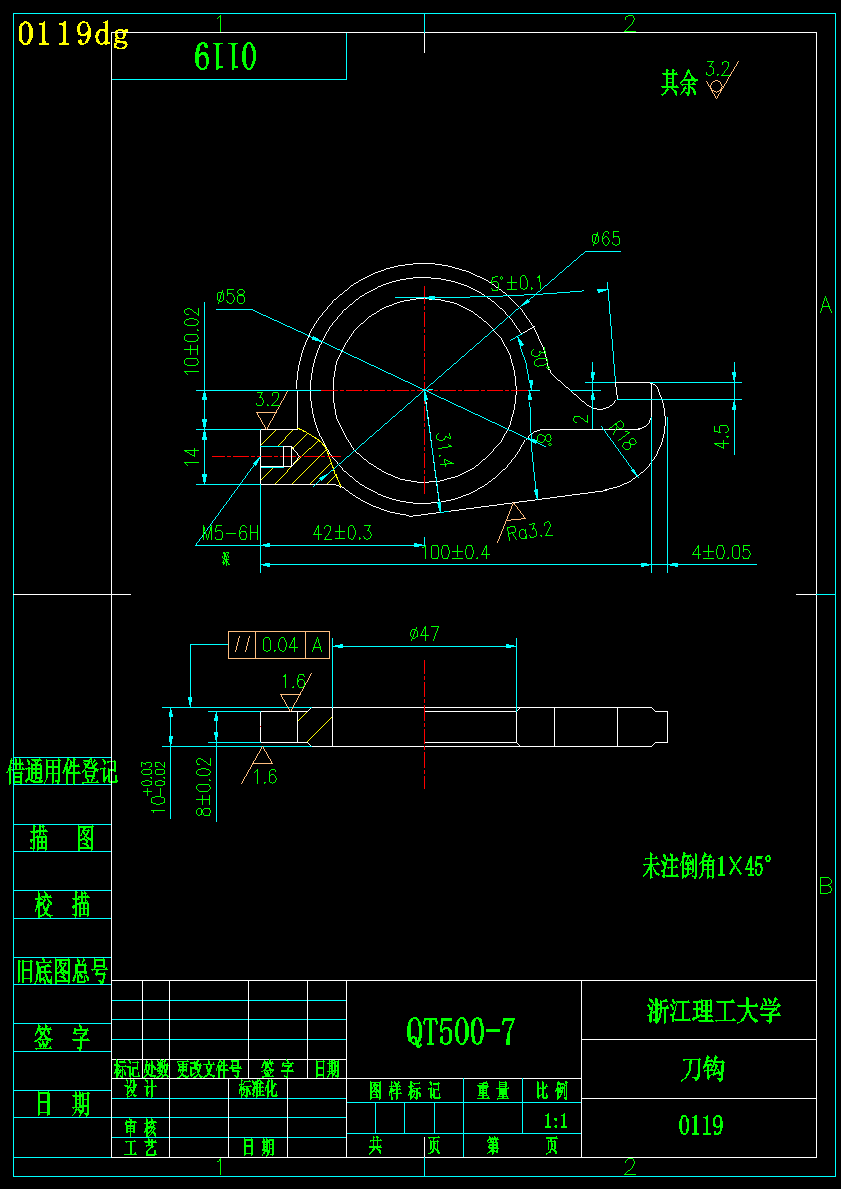The image size is (841, 1189).
Task: Select the 0119 number in title block
Action: (x=701, y=1125)
